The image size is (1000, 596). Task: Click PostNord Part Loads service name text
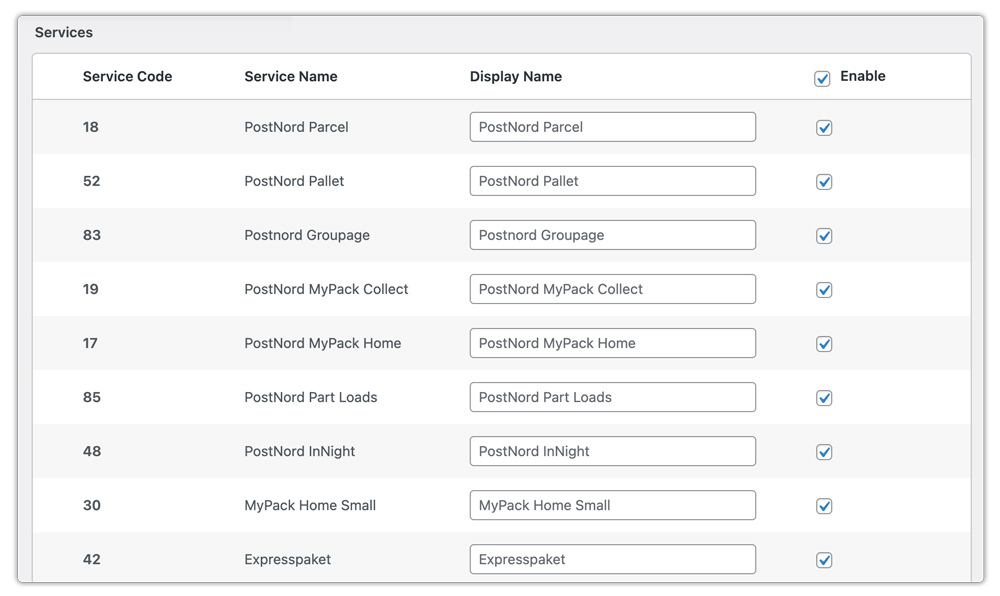pyautogui.click(x=311, y=397)
